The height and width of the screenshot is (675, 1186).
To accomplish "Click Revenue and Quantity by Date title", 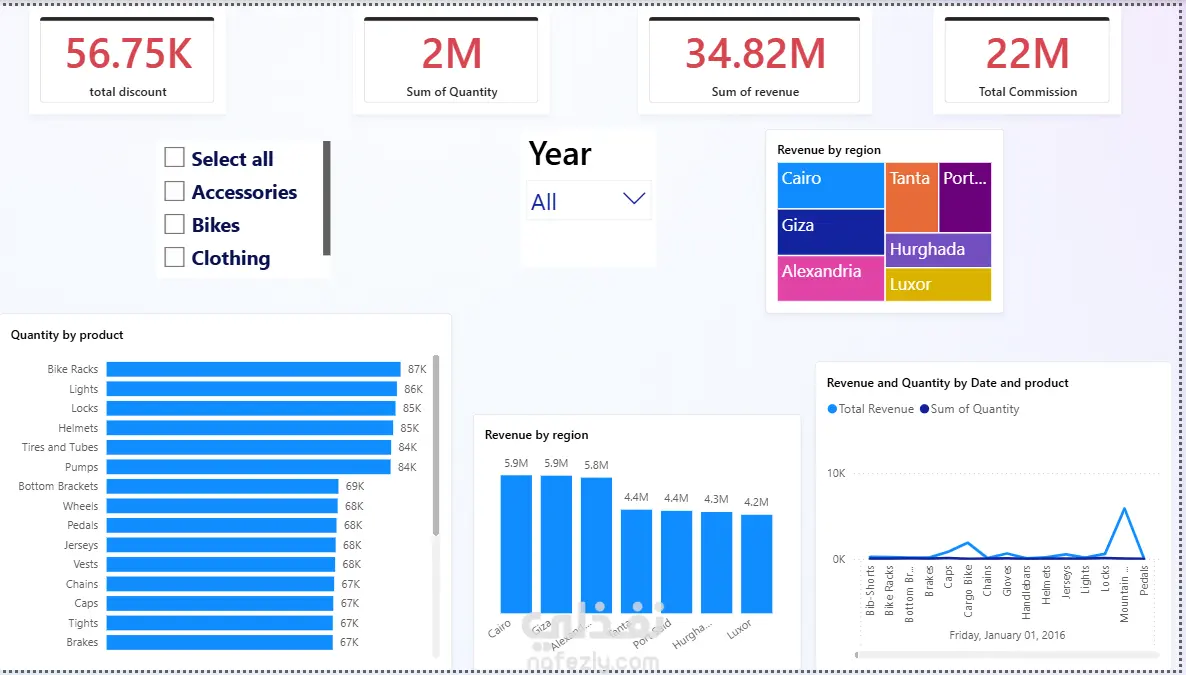I will pyautogui.click(x=947, y=383).
